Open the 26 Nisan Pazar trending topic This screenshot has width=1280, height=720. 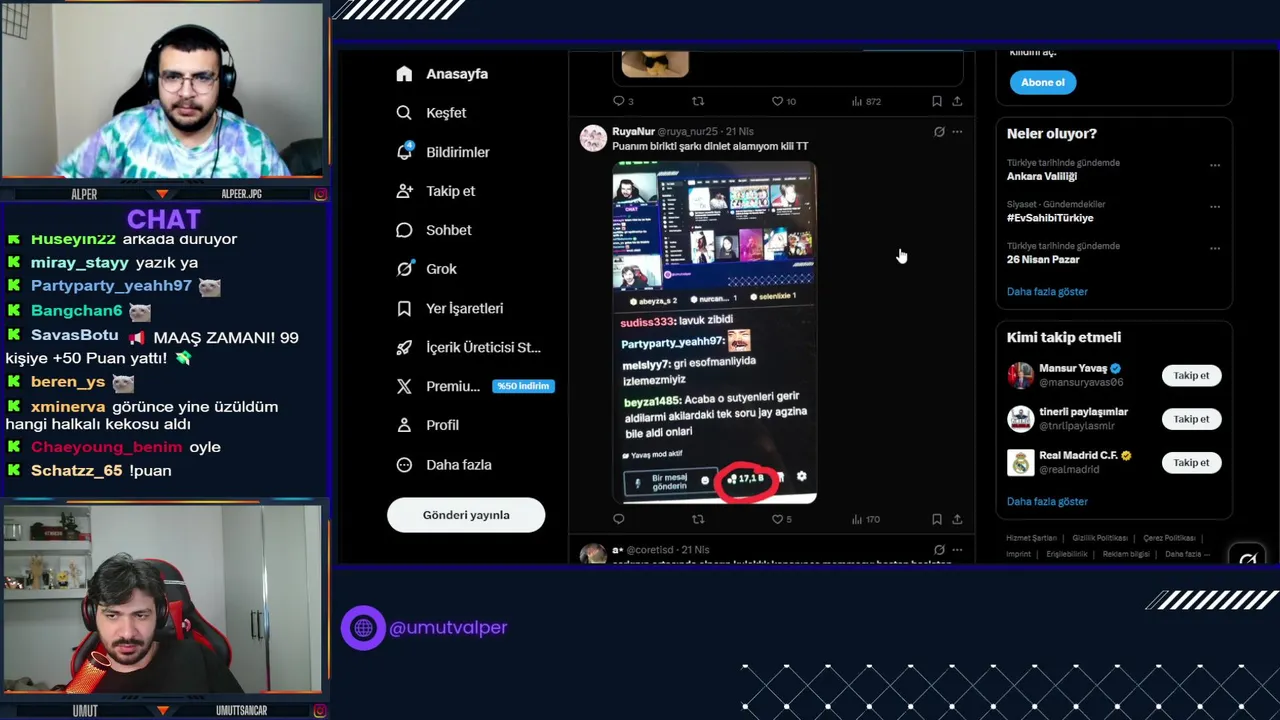pos(1043,260)
